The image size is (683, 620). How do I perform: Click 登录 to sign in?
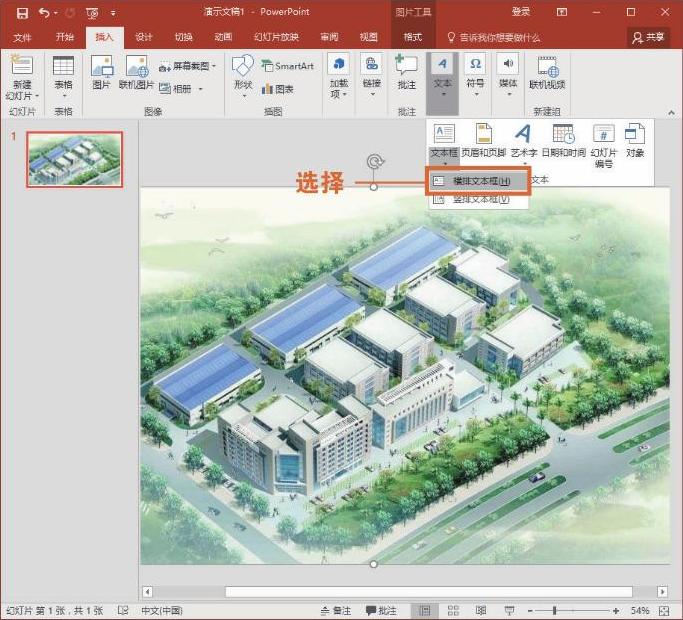521,12
